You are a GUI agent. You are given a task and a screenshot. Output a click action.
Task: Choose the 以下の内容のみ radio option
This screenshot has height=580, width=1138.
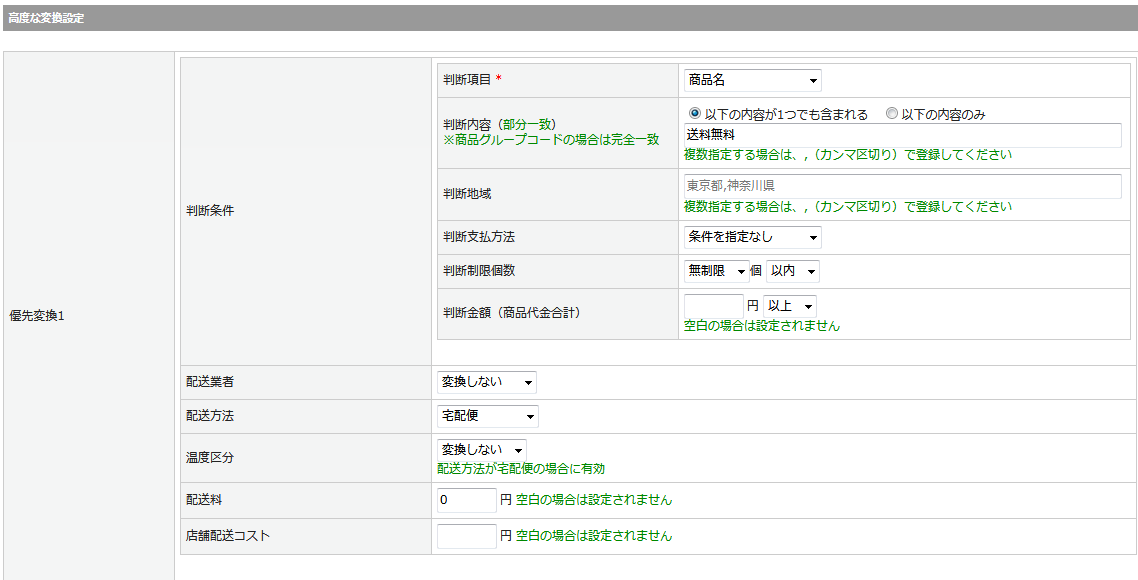[x=892, y=114]
